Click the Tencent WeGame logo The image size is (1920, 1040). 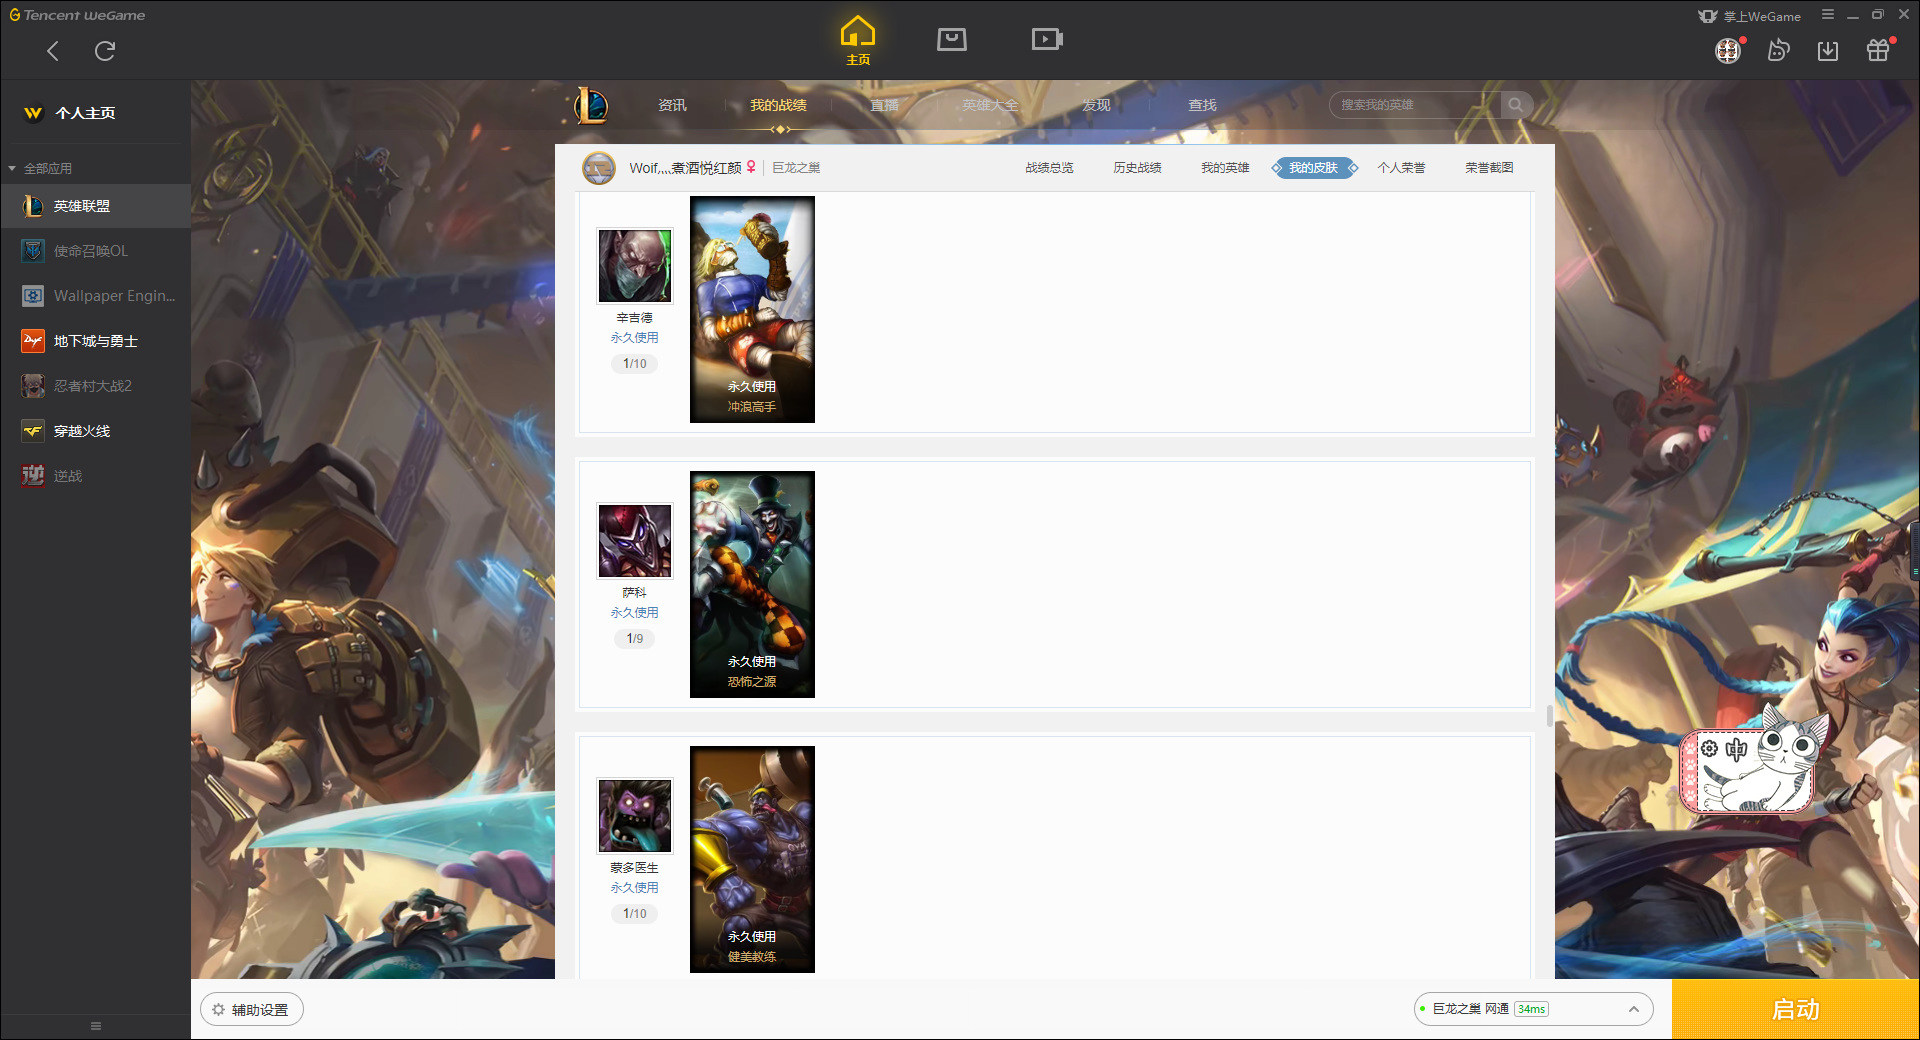pyautogui.click(x=78, y=15)
